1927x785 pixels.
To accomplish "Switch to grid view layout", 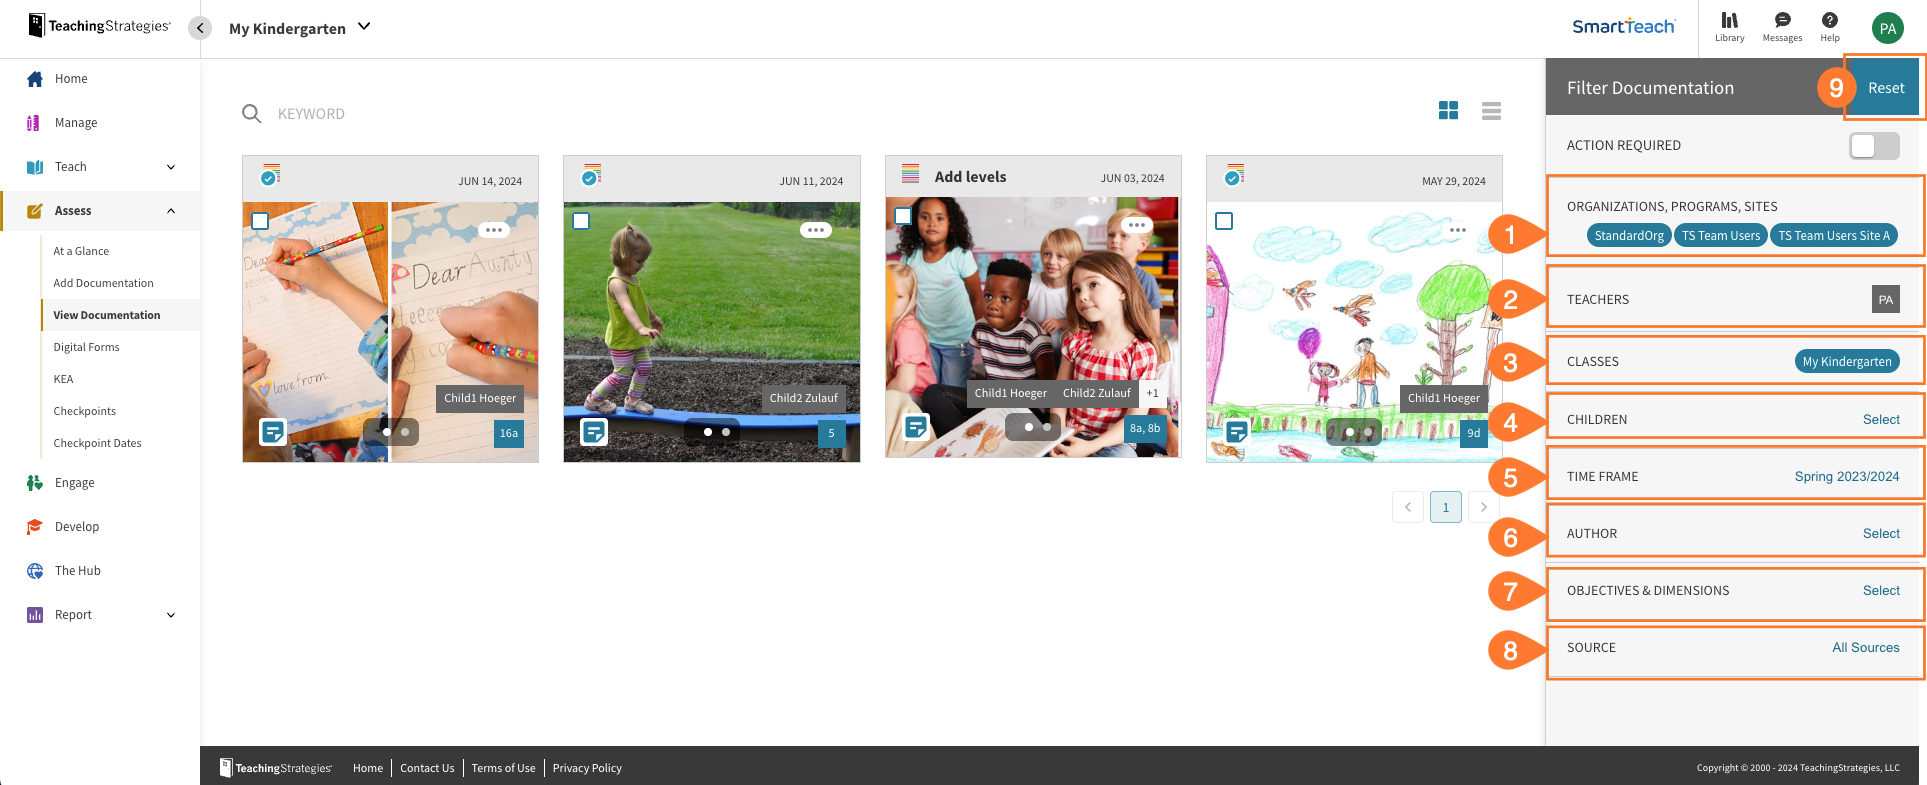I will (1448, 111).
